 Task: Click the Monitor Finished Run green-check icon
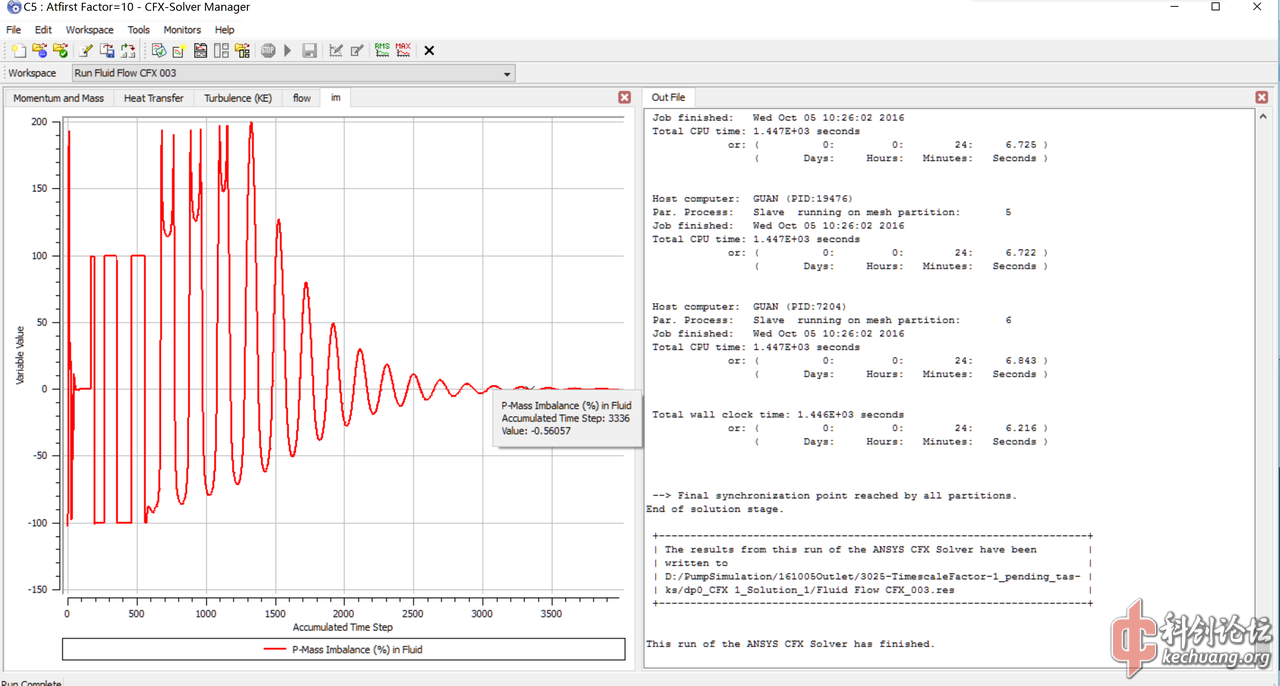click(x=60, y=50)
